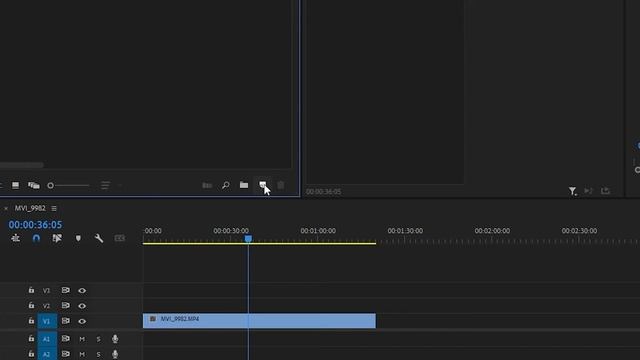Click the Clear trash icon in project panel
Screen dimensions: 640x360
281,185
